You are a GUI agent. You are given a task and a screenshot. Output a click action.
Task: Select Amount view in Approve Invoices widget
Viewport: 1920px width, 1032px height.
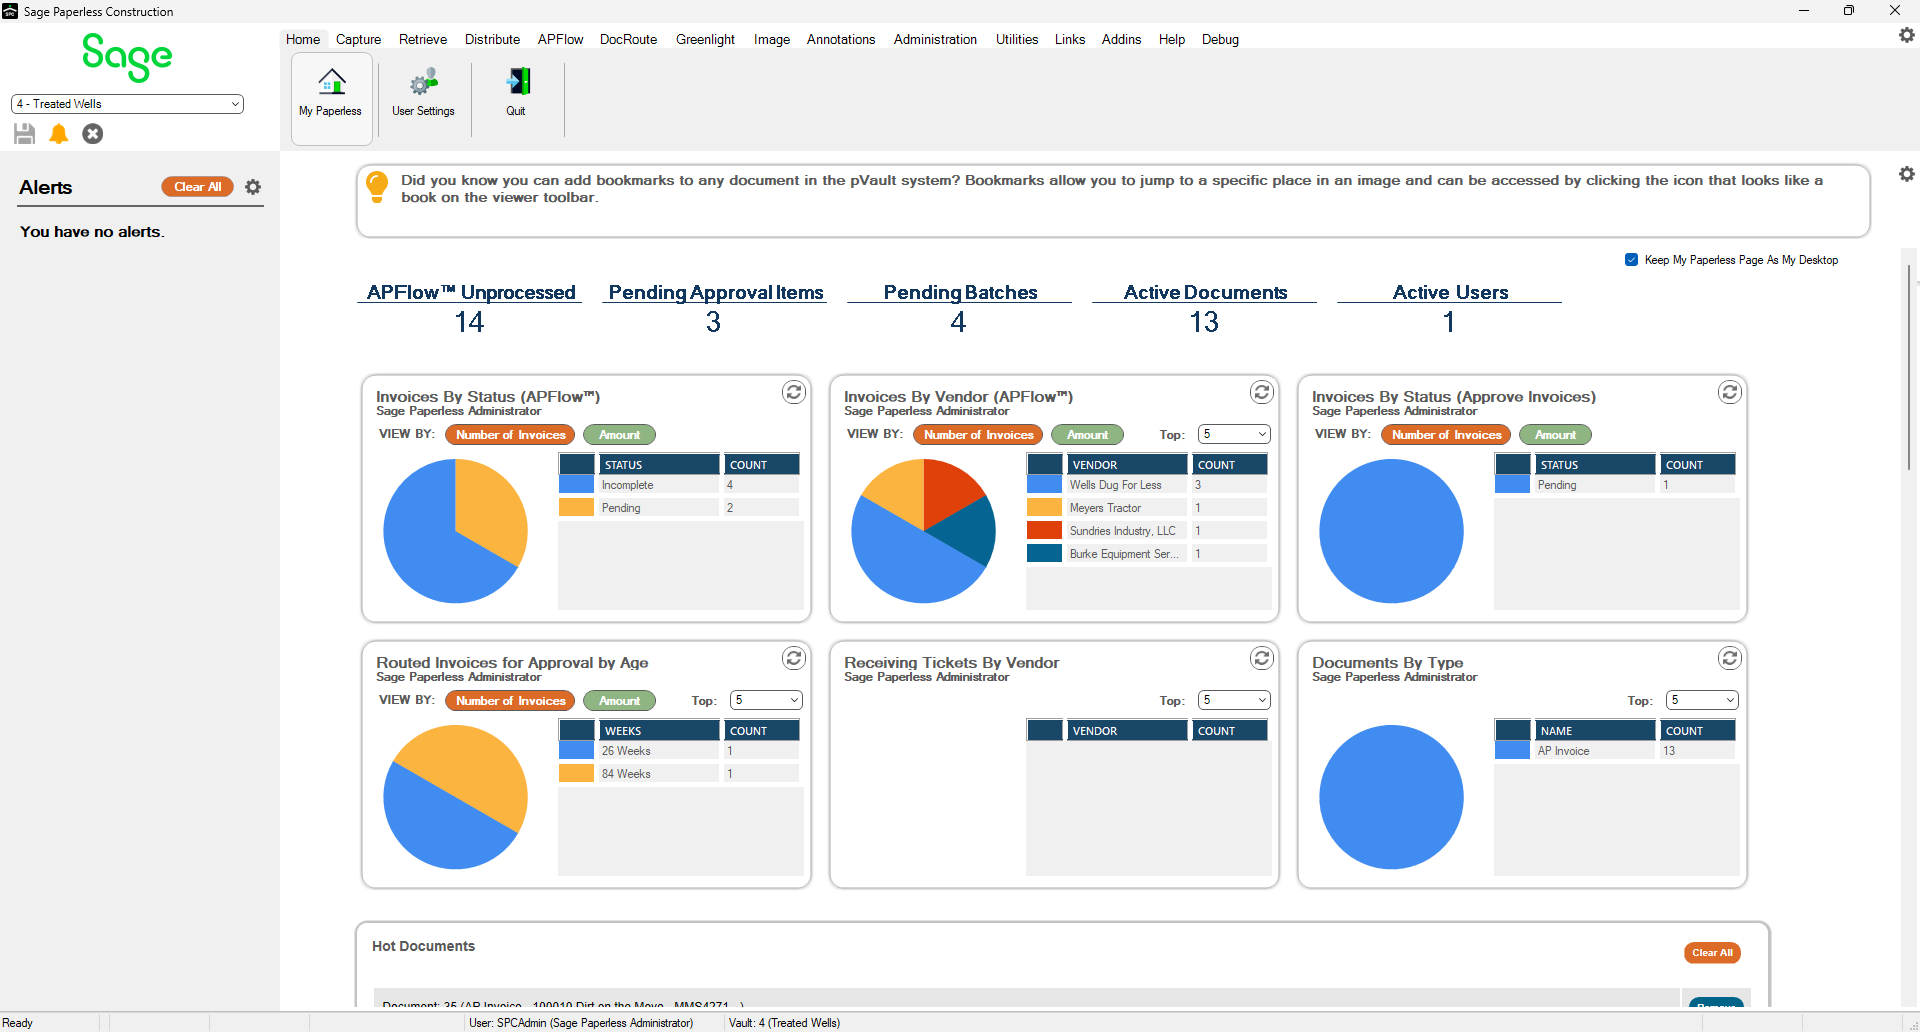[x=1556, y=435]
